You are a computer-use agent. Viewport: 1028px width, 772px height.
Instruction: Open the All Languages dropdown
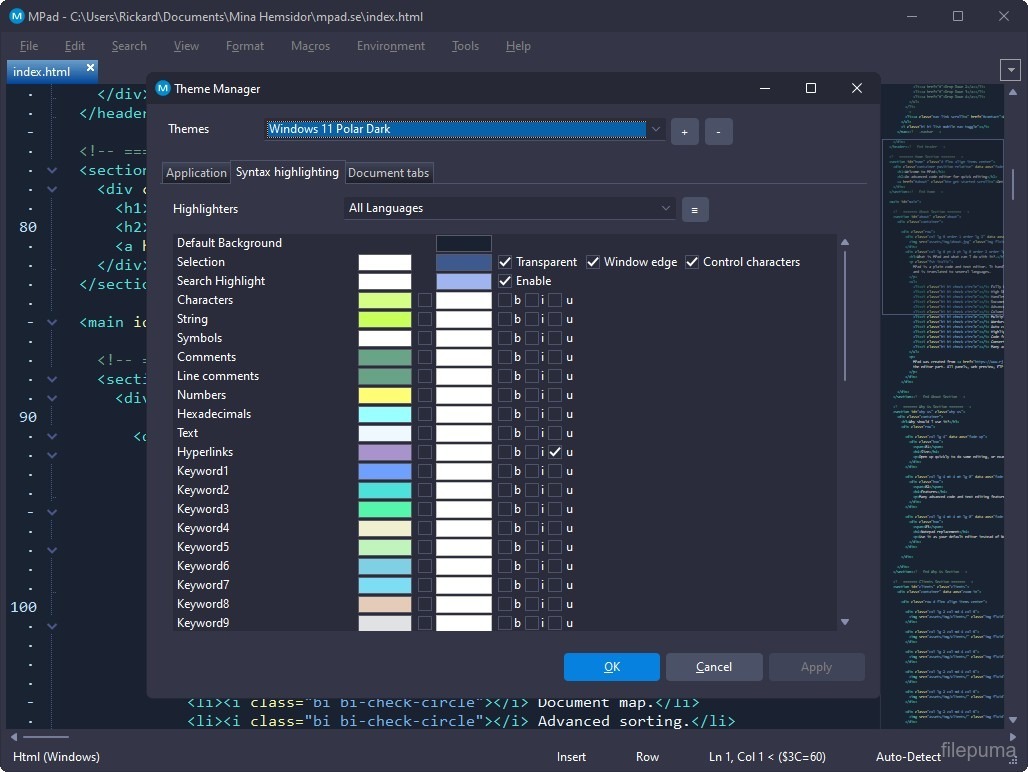pos(666,208)
